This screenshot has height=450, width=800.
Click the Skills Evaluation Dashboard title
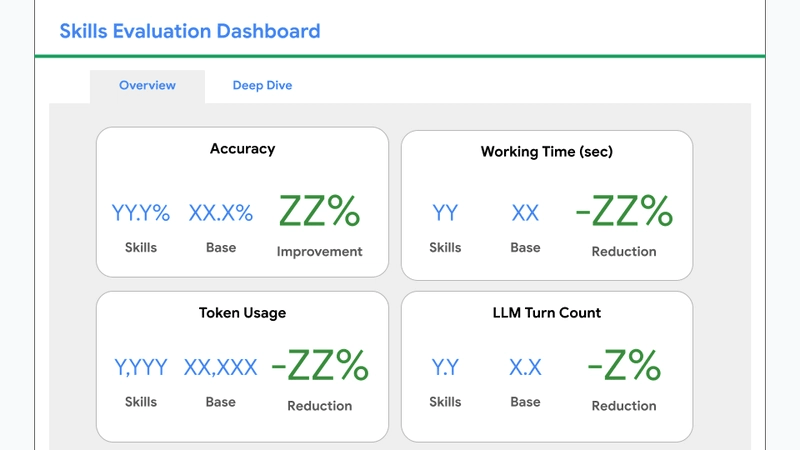(190, 31)
